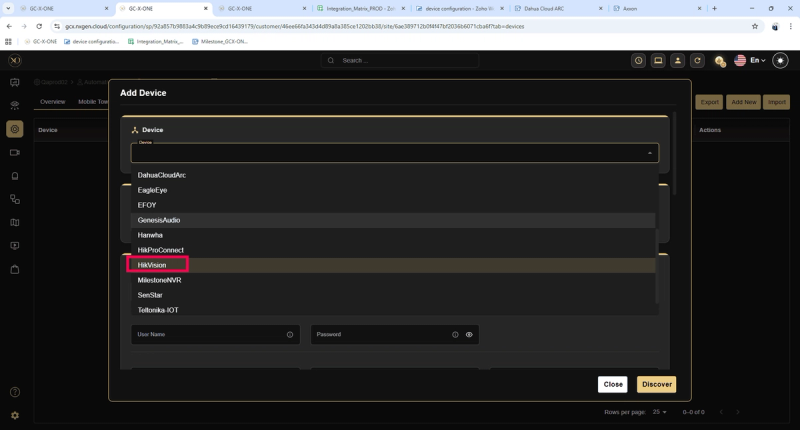Open the shopping bag sidebar icon
The width and height of the screenshot is (800, 430).
(15, 269)
